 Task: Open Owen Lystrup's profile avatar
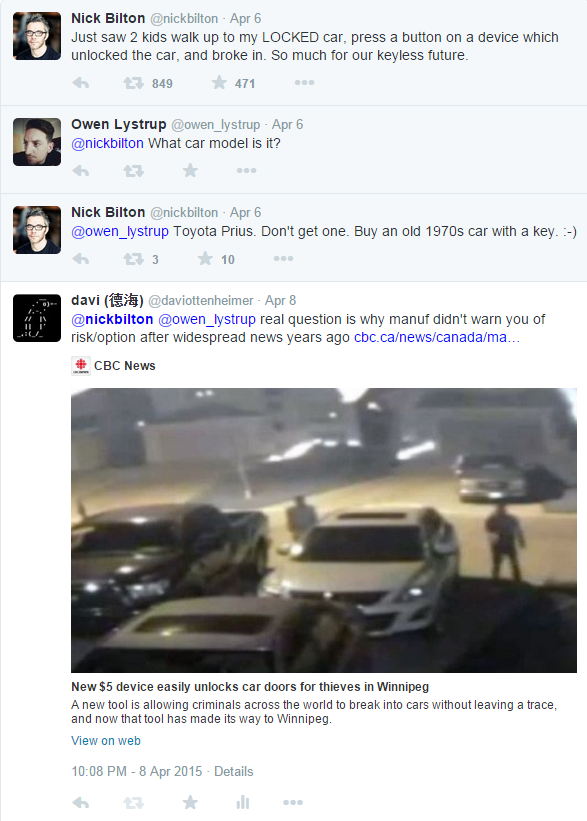point(37,142)
